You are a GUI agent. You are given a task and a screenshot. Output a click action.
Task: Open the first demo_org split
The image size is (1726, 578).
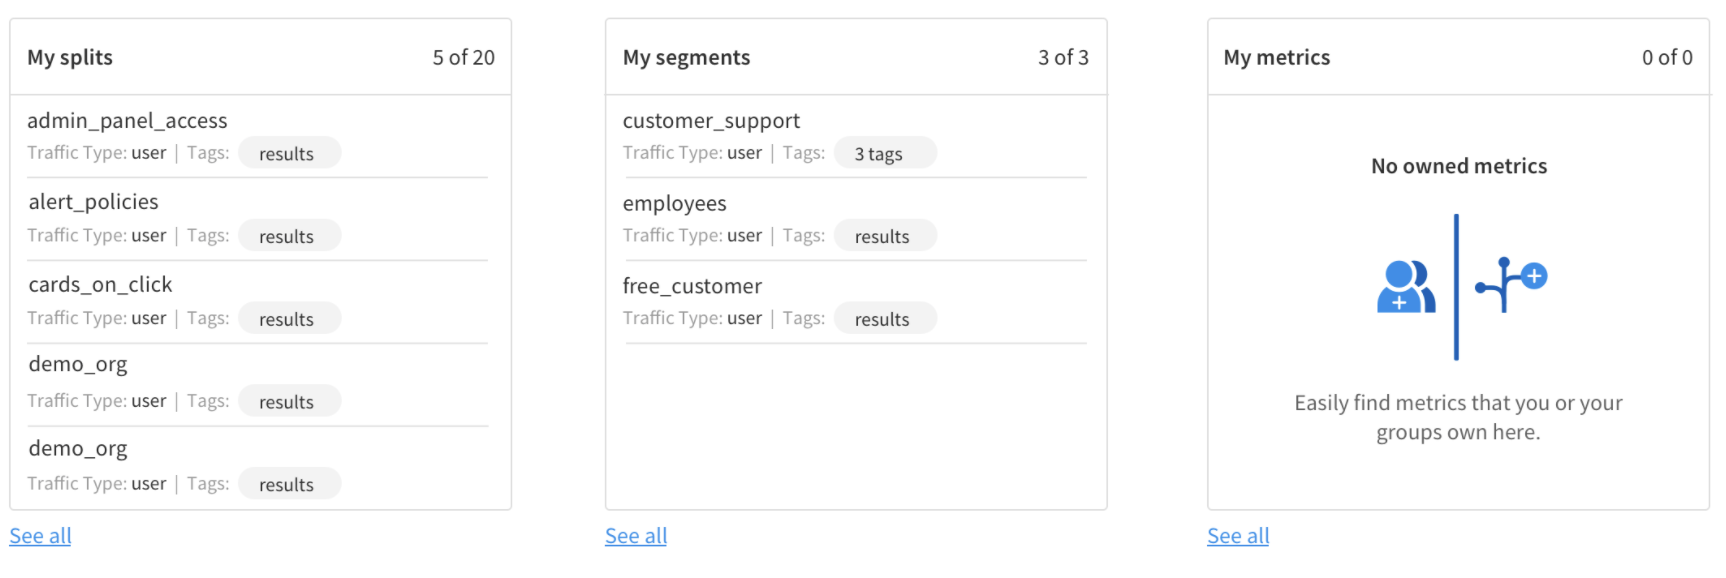coord(78,365)
